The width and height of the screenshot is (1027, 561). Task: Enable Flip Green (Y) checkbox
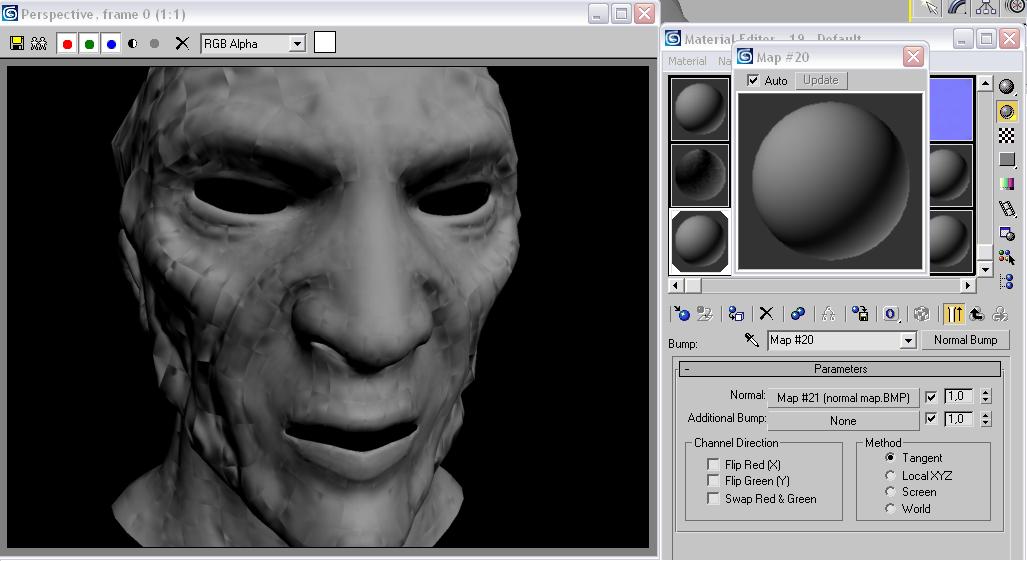[x=713, y=481]
